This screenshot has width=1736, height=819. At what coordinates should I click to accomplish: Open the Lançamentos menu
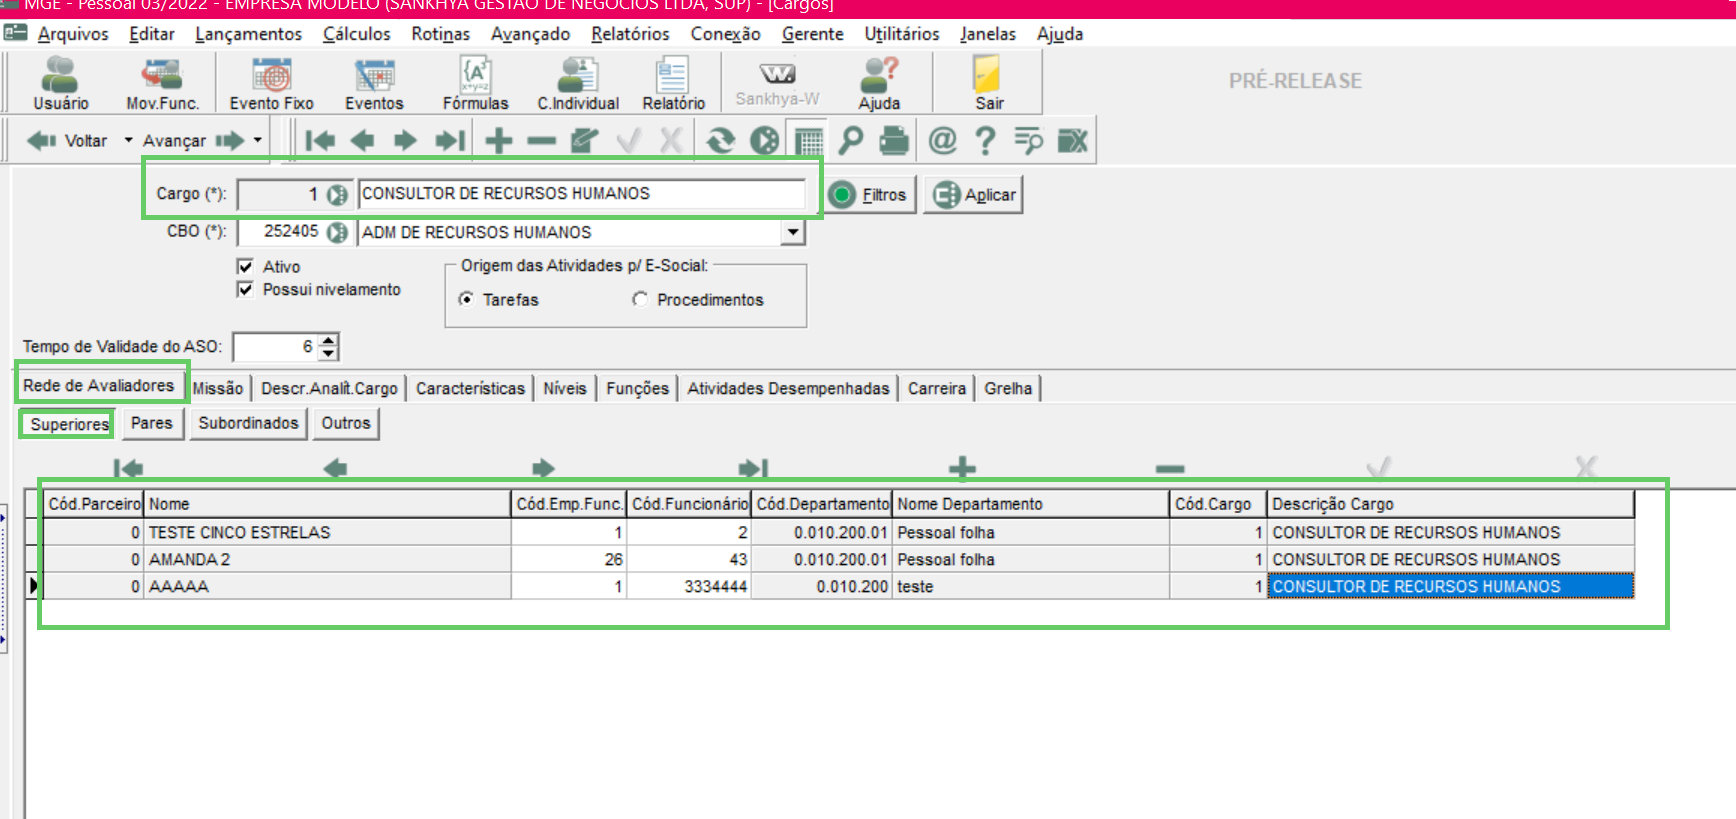point(248,34)
